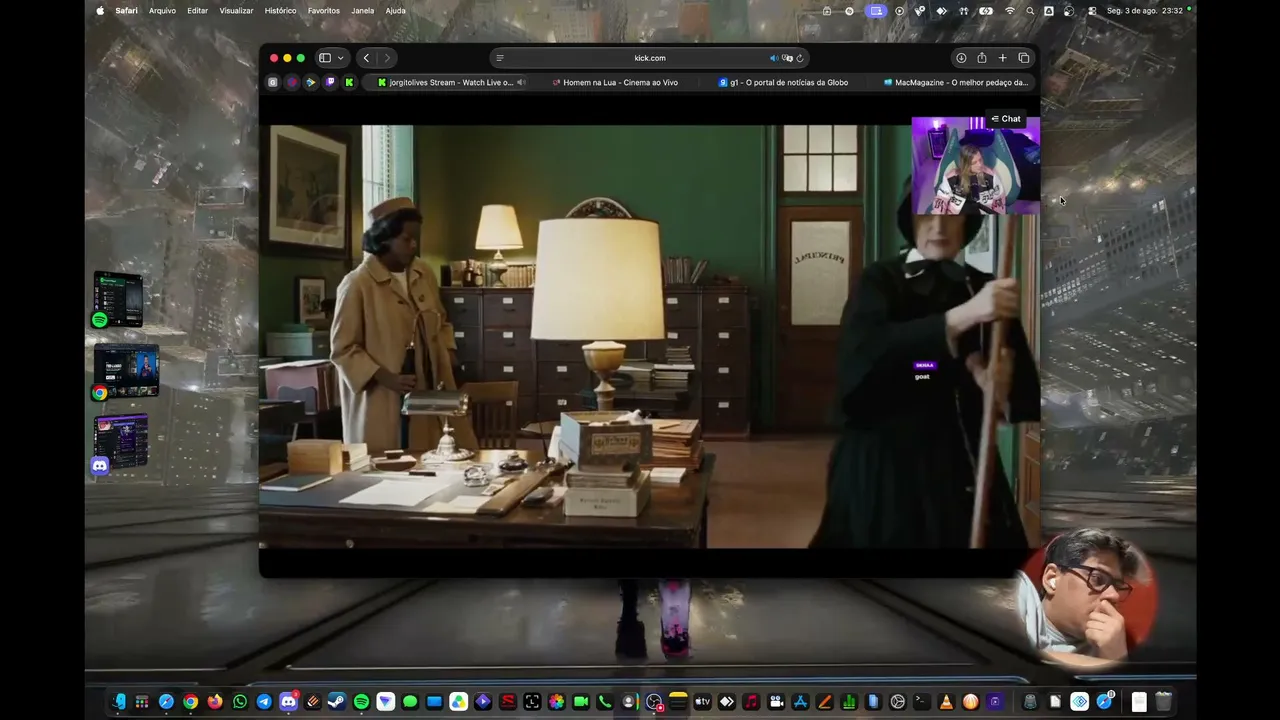Viewport: 1280px width, 720px height.
Task: Open VLC from the Dock
Action: [x=946, y=702]
